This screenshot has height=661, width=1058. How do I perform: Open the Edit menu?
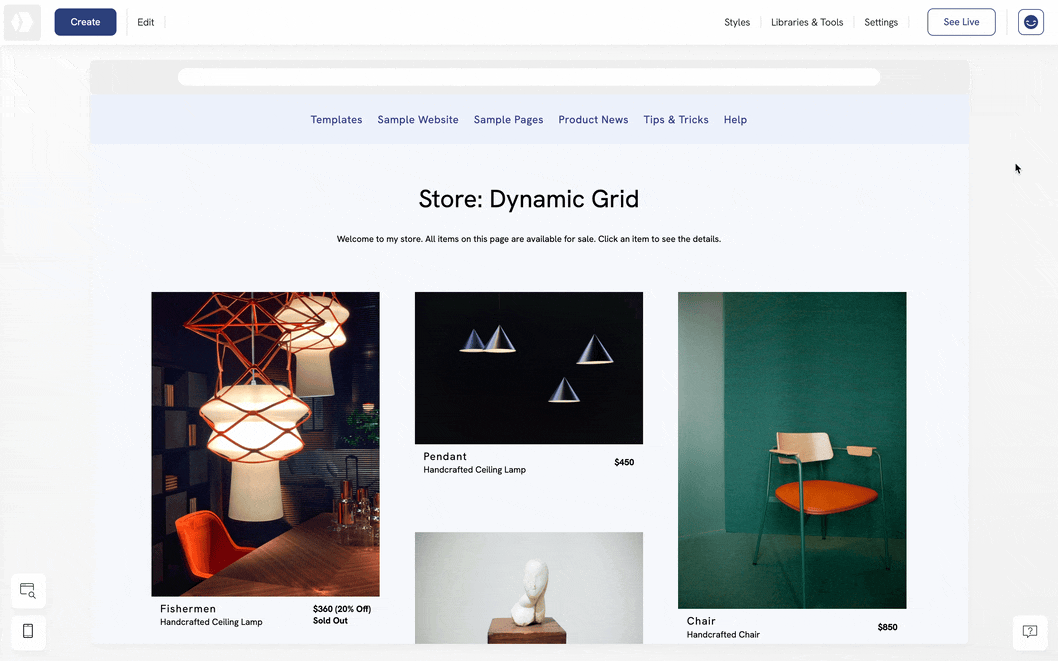tap(146, 22)
